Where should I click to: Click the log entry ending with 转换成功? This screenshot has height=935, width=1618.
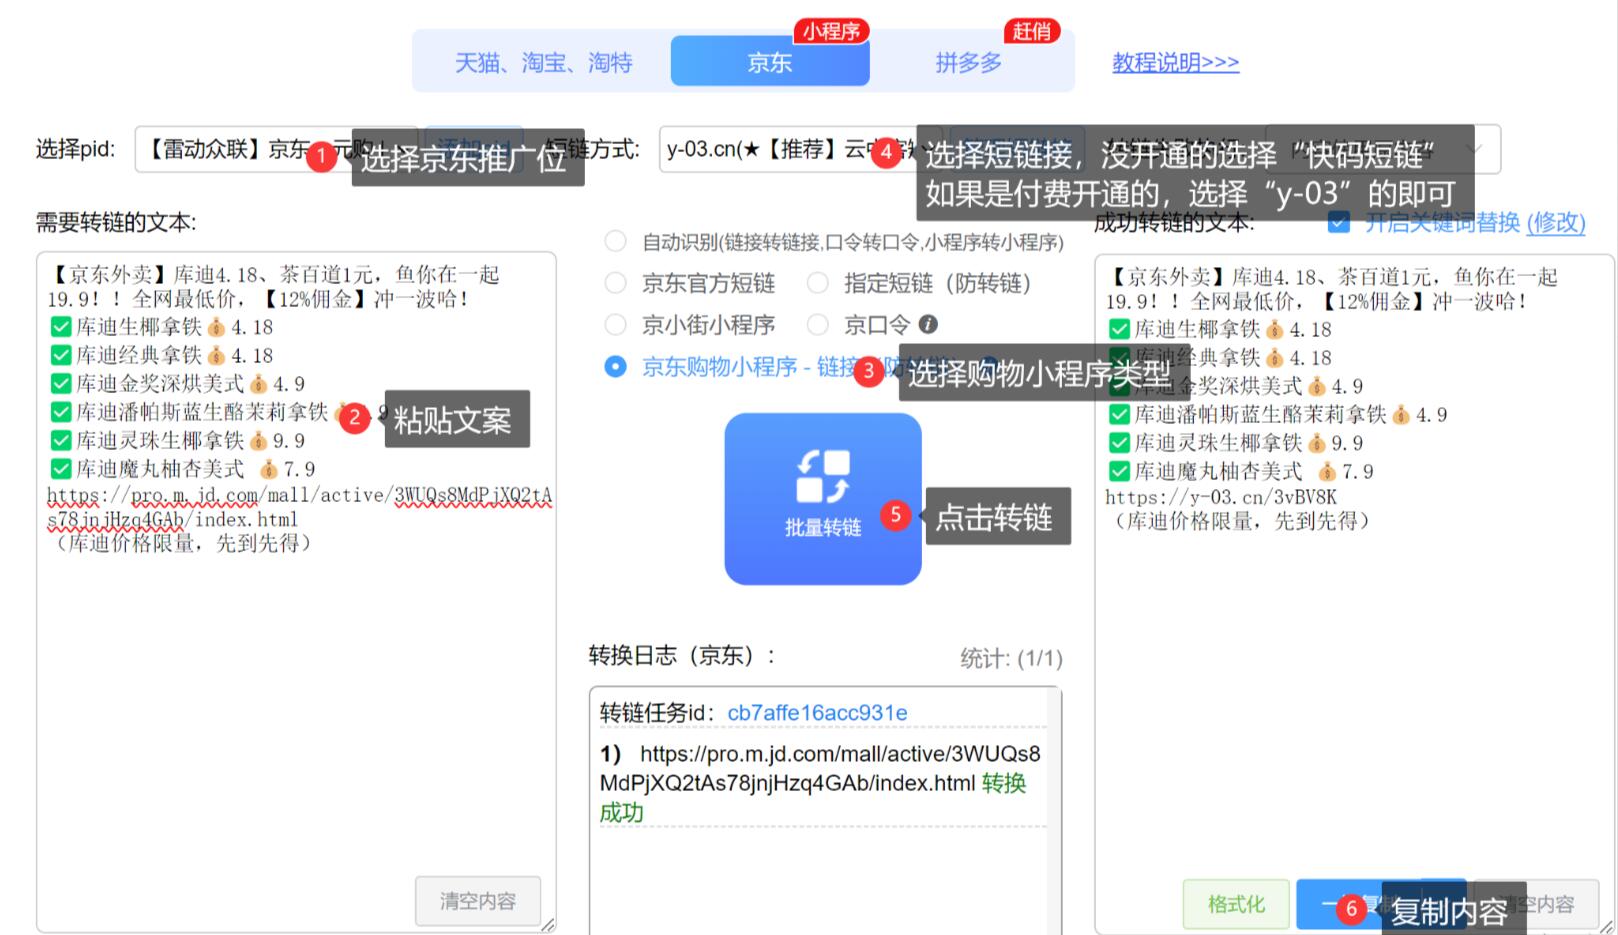click(x=820, y=783)
